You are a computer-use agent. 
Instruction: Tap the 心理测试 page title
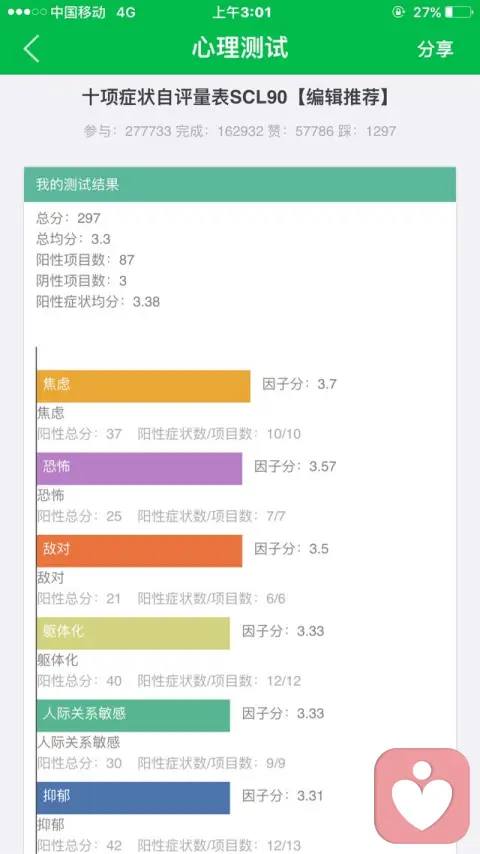(x=240, y=48)
